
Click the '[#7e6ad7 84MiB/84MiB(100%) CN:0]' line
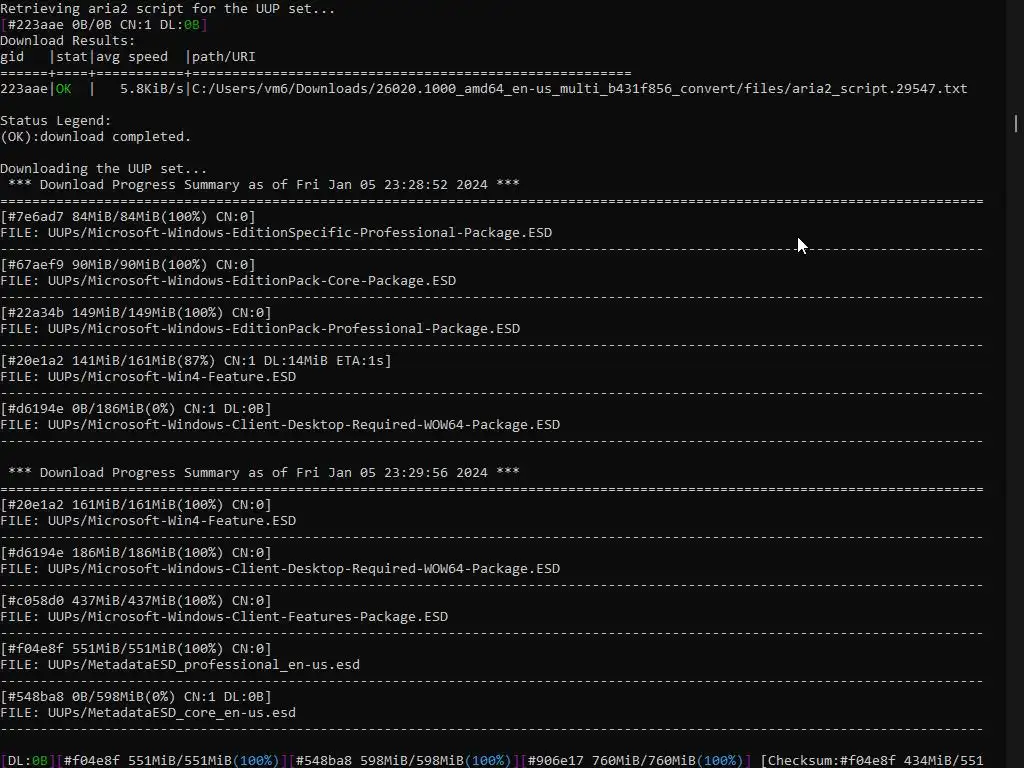pyautogui.click(x=128, y=217)
